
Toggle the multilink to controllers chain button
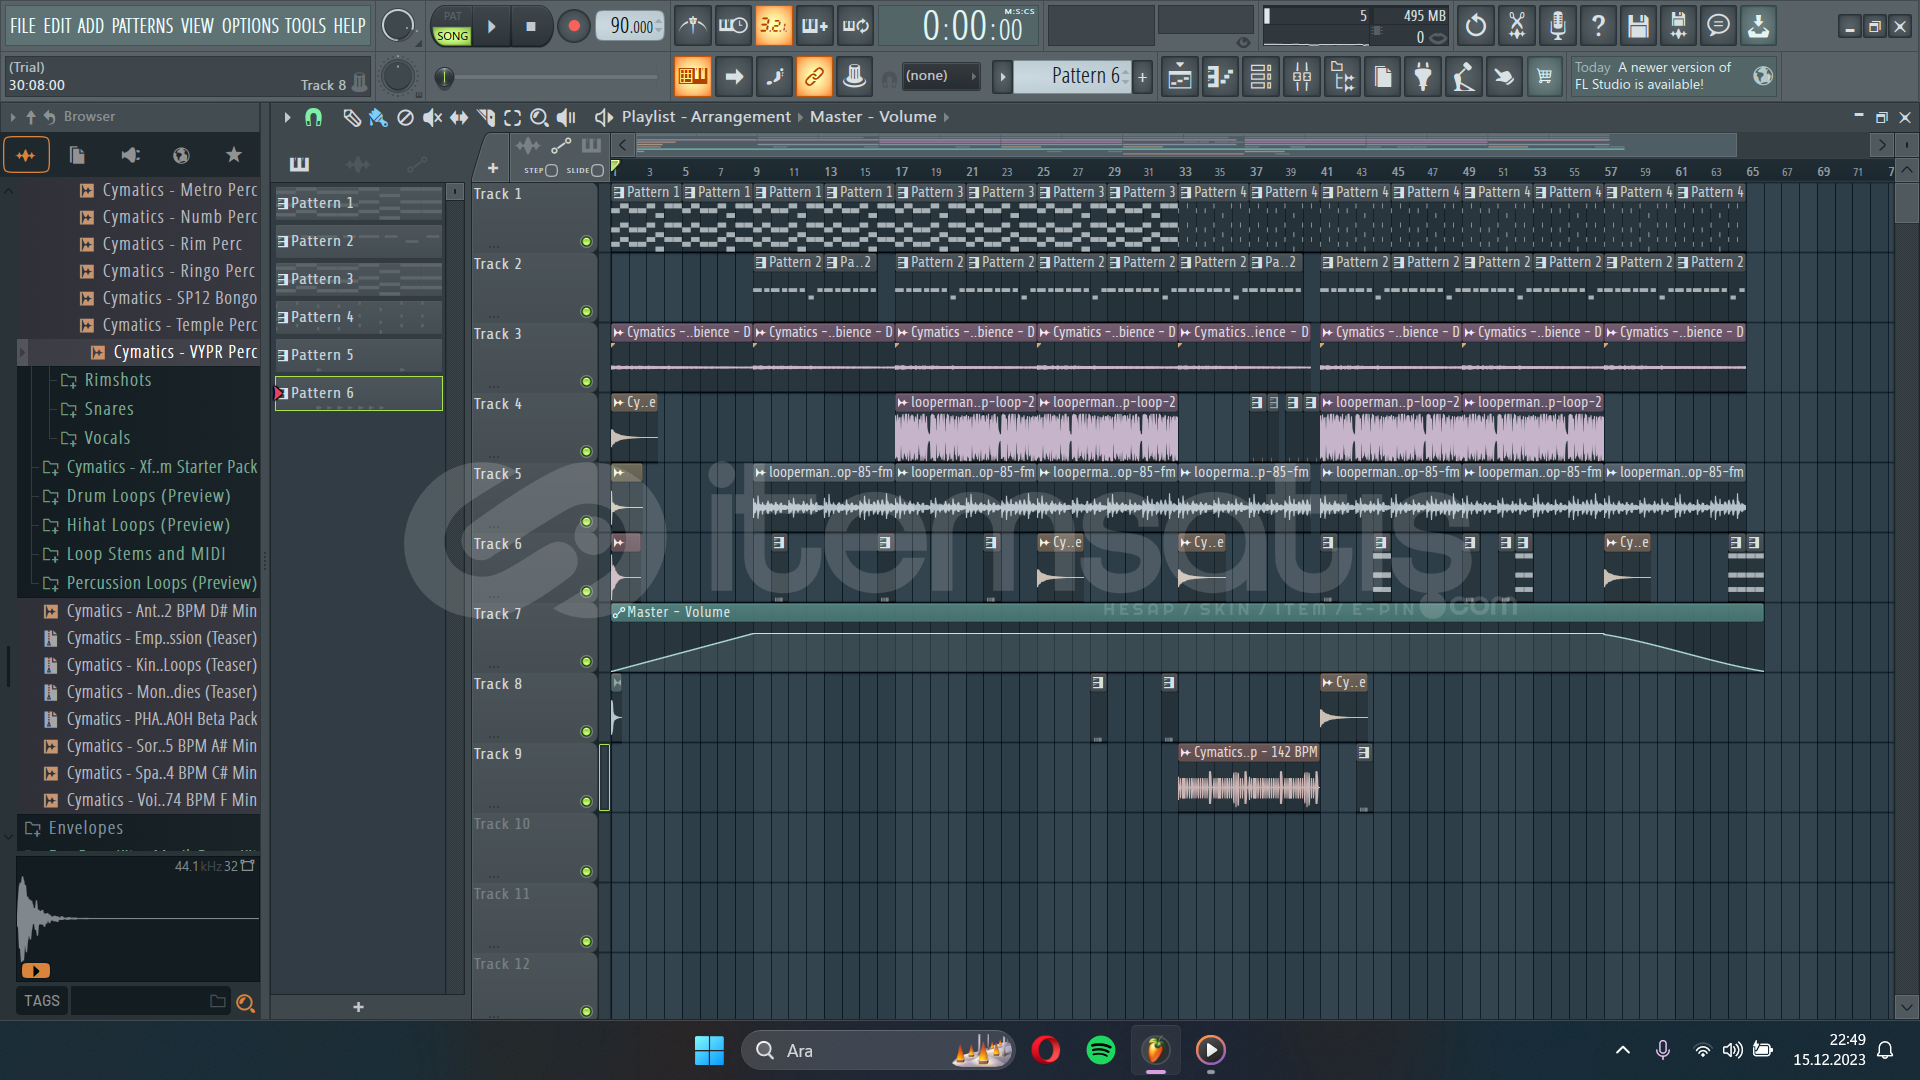pyautogui.click(x=814, y=77)
